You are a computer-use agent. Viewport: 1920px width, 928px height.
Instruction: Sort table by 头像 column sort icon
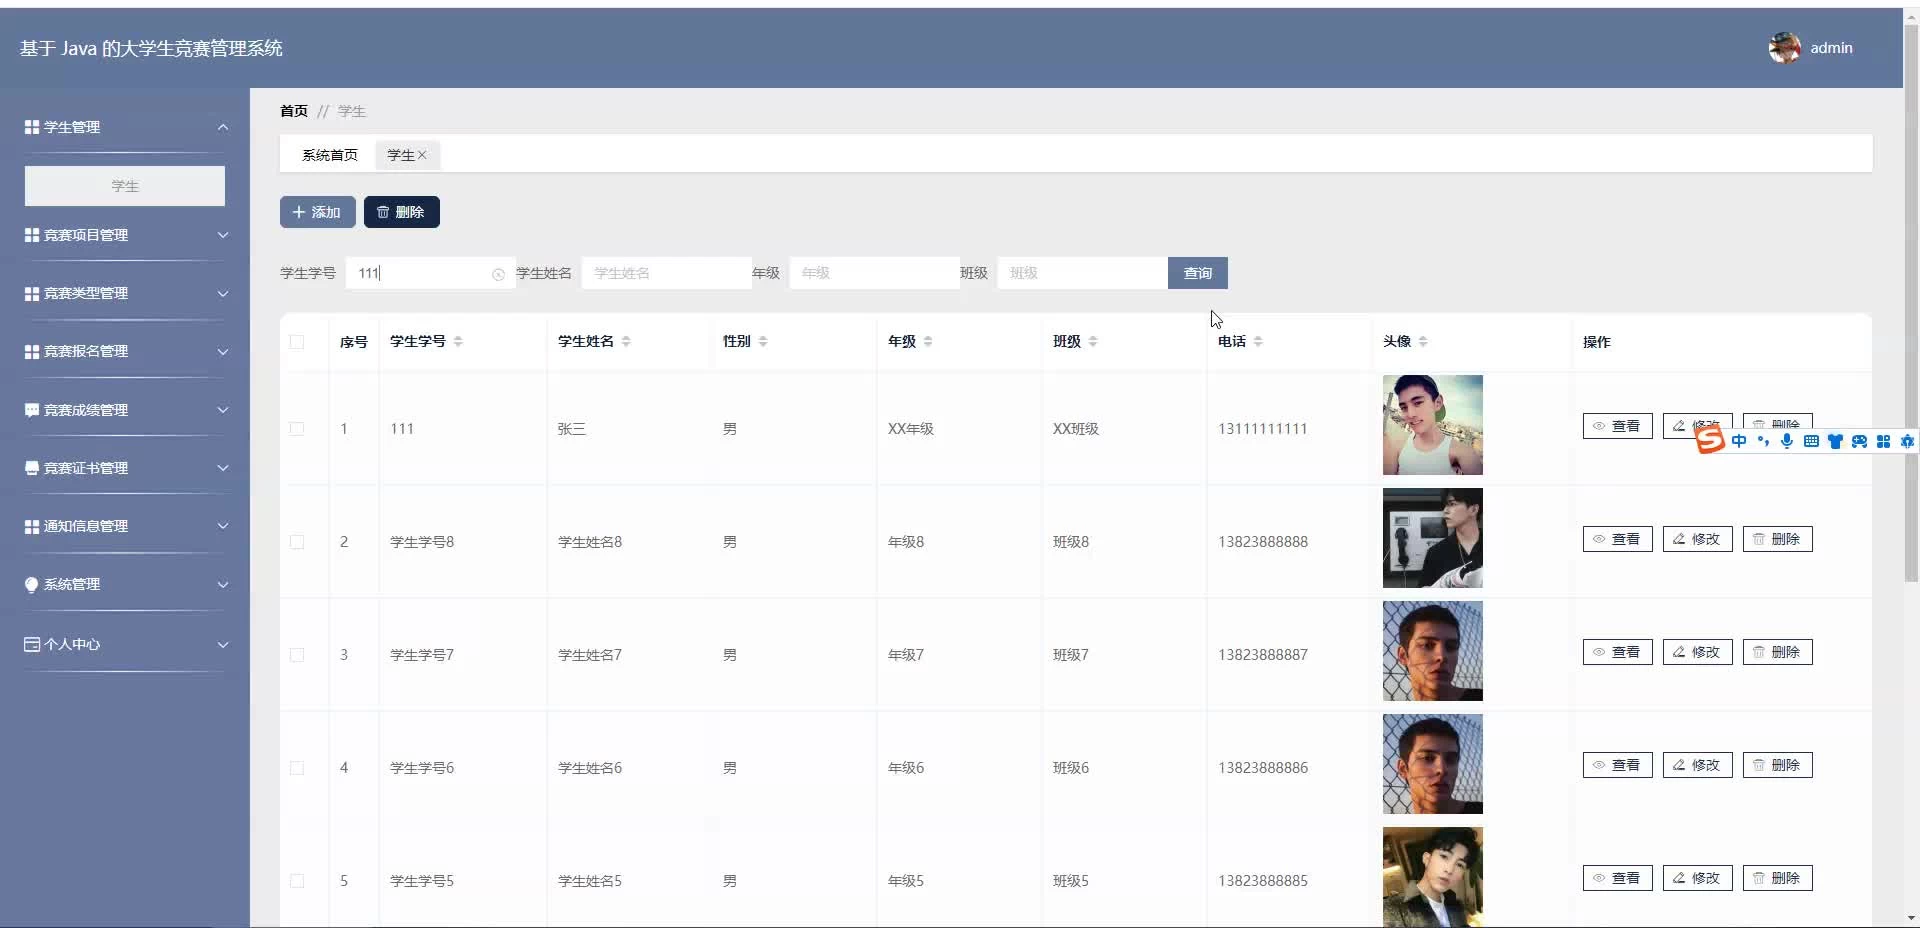tap(1423, 342)
